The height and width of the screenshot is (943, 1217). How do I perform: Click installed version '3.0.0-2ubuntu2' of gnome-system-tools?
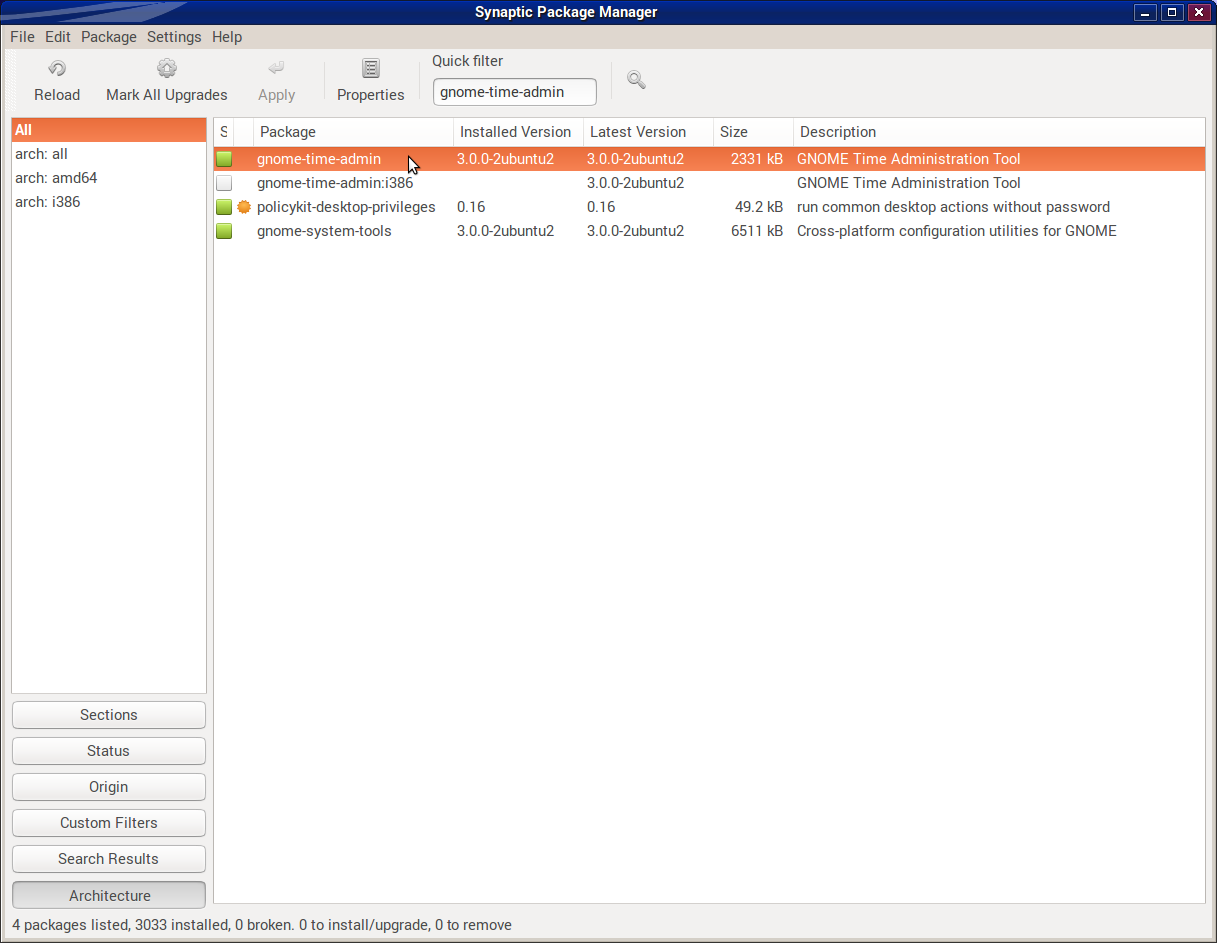pos(505,231)
